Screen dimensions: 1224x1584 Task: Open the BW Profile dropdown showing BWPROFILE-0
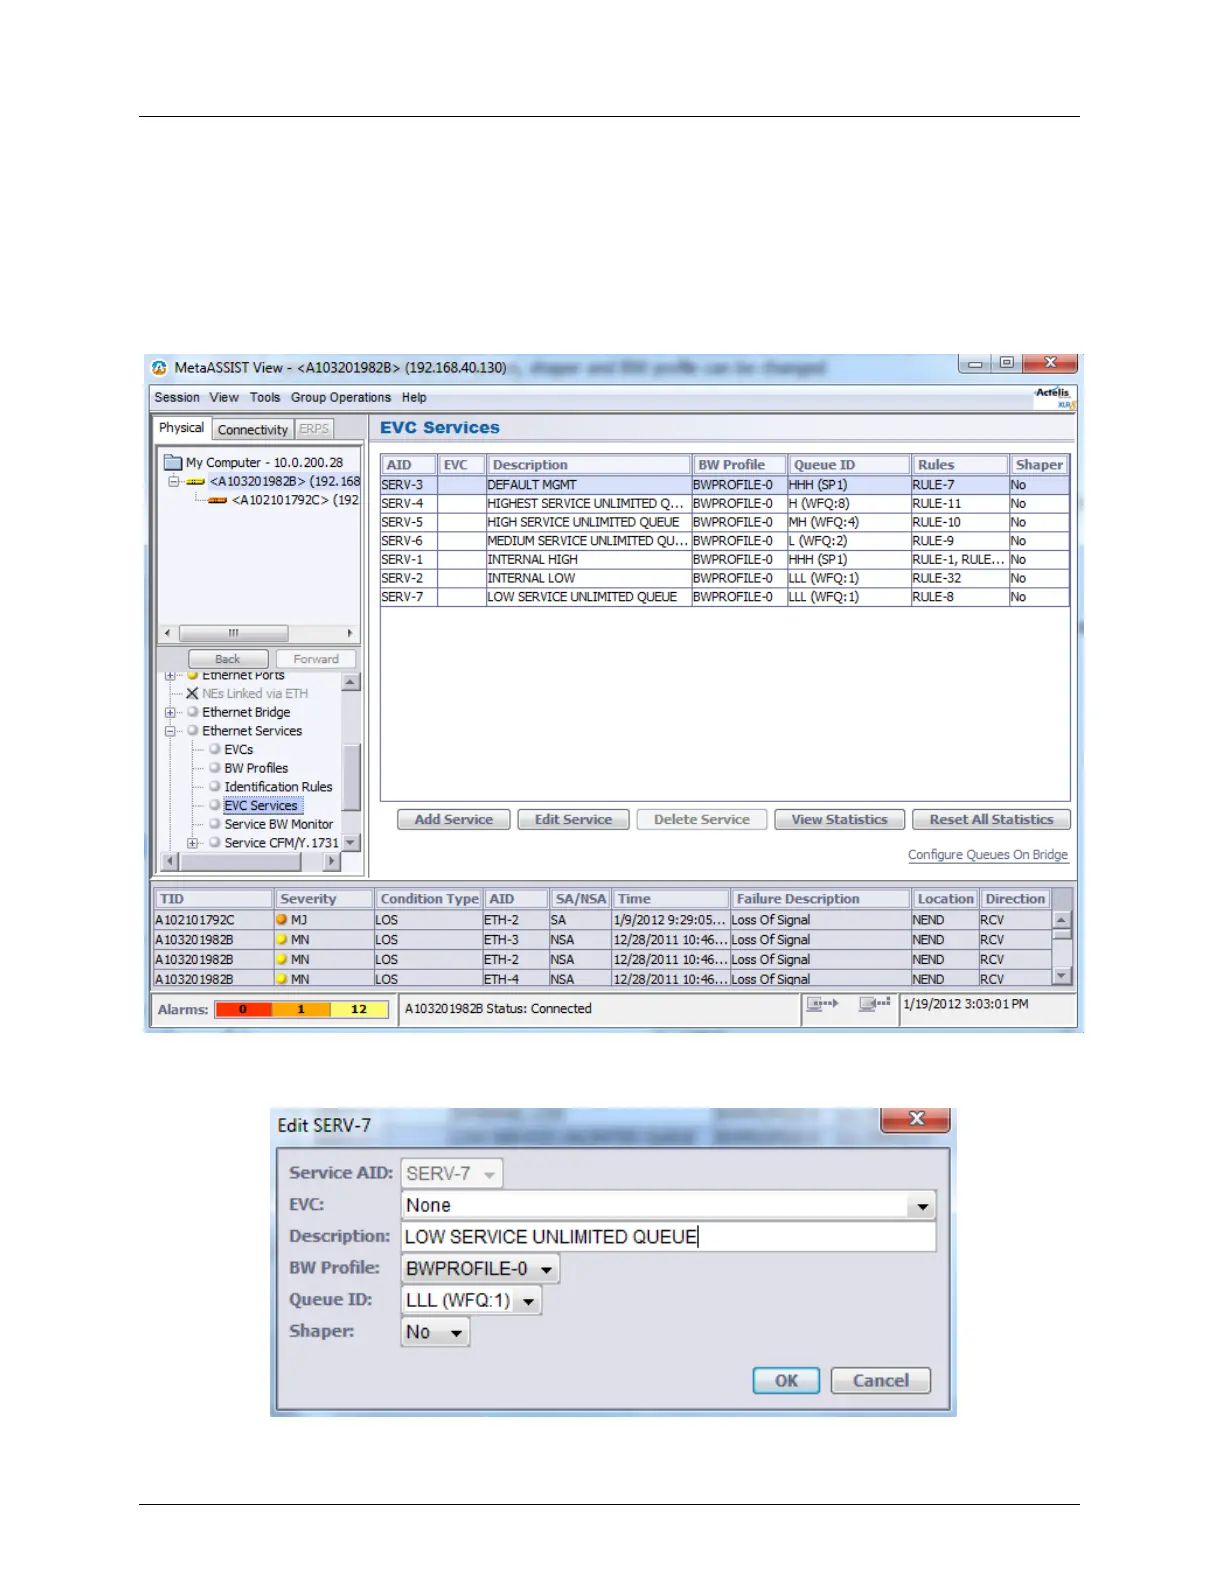click(x=547, y=1270)
